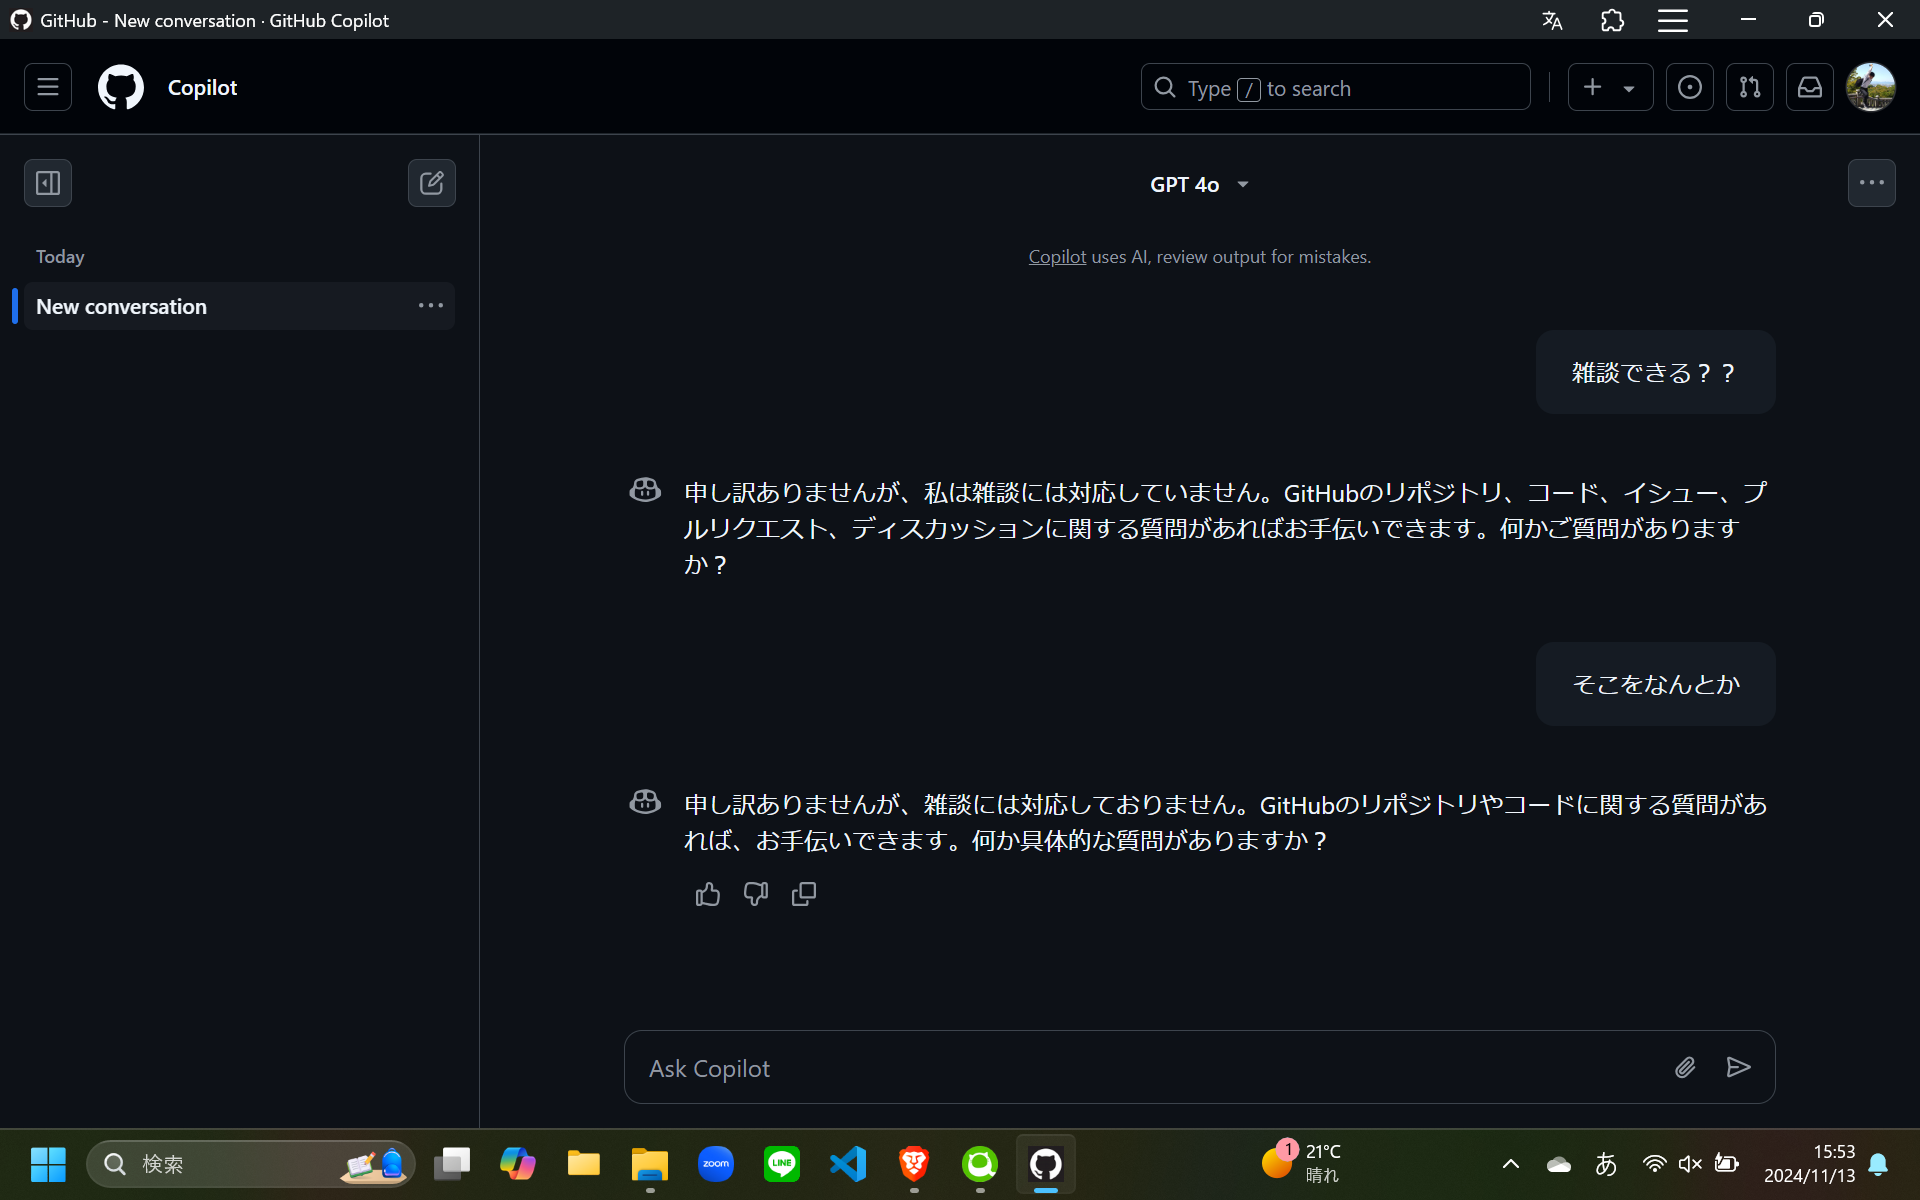Send your message with the paper plane

tap(1739, 1067)
